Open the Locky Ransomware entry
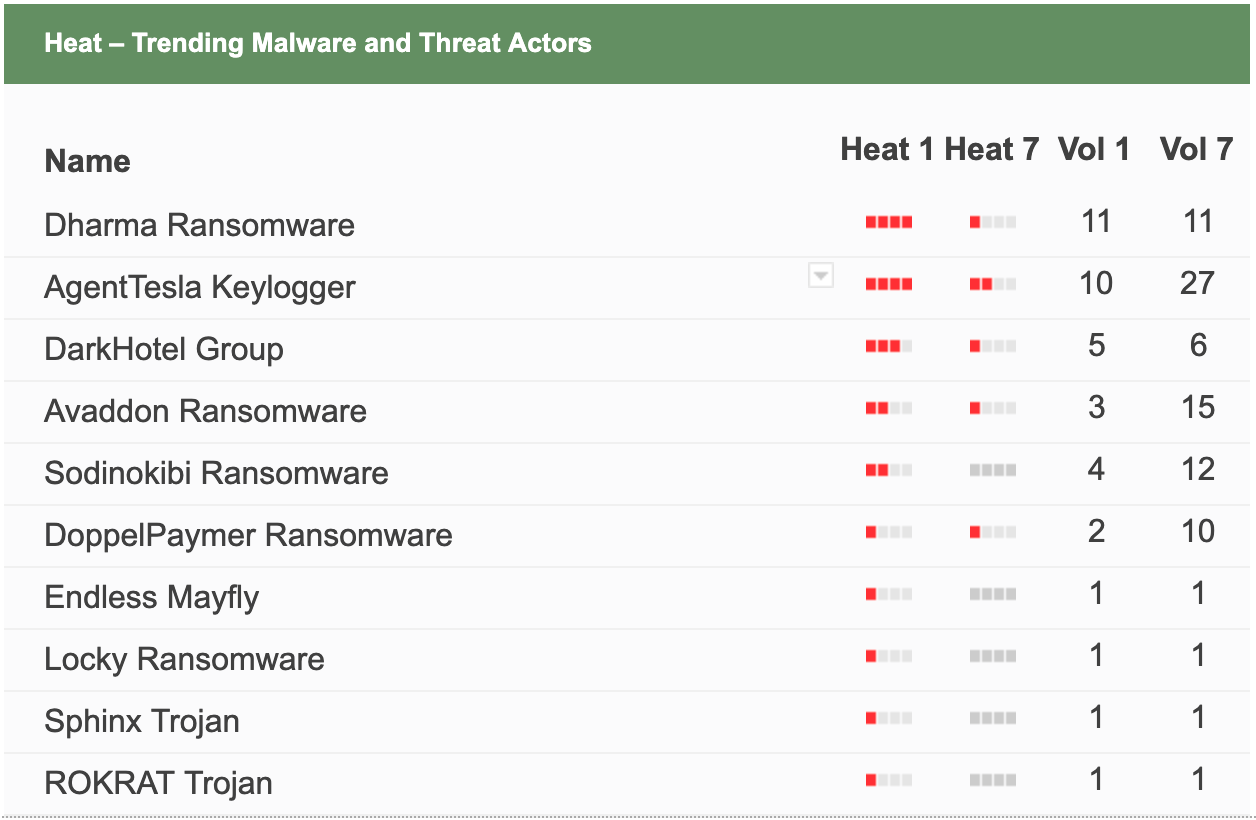Viewport: 1256px width, 820px height. [185, 658]
